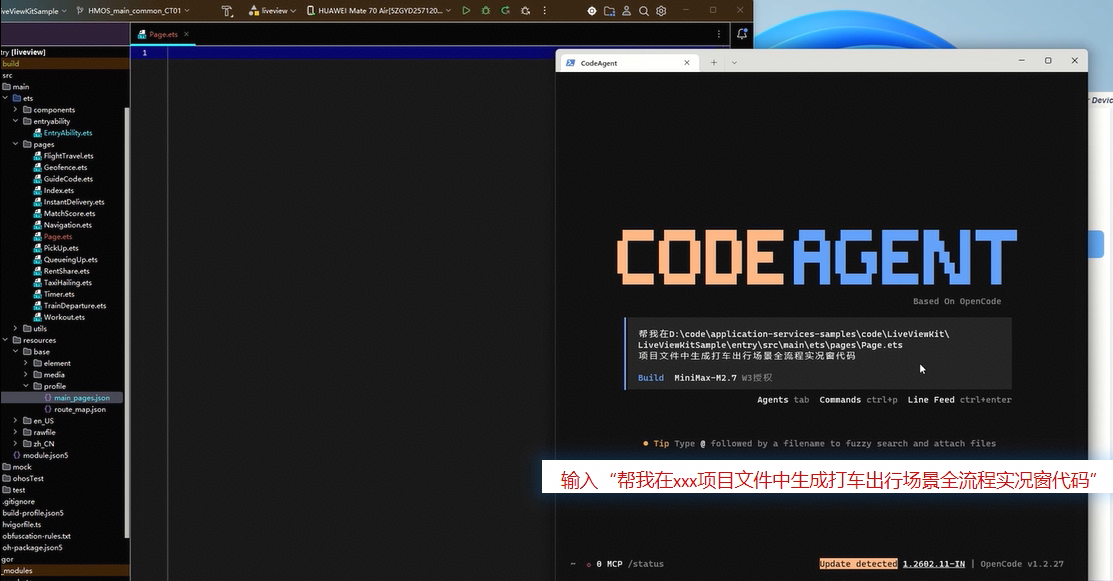Run the app with the green play icon
Viewport: 1113px width, 581px height.
(x=466, y=11)
